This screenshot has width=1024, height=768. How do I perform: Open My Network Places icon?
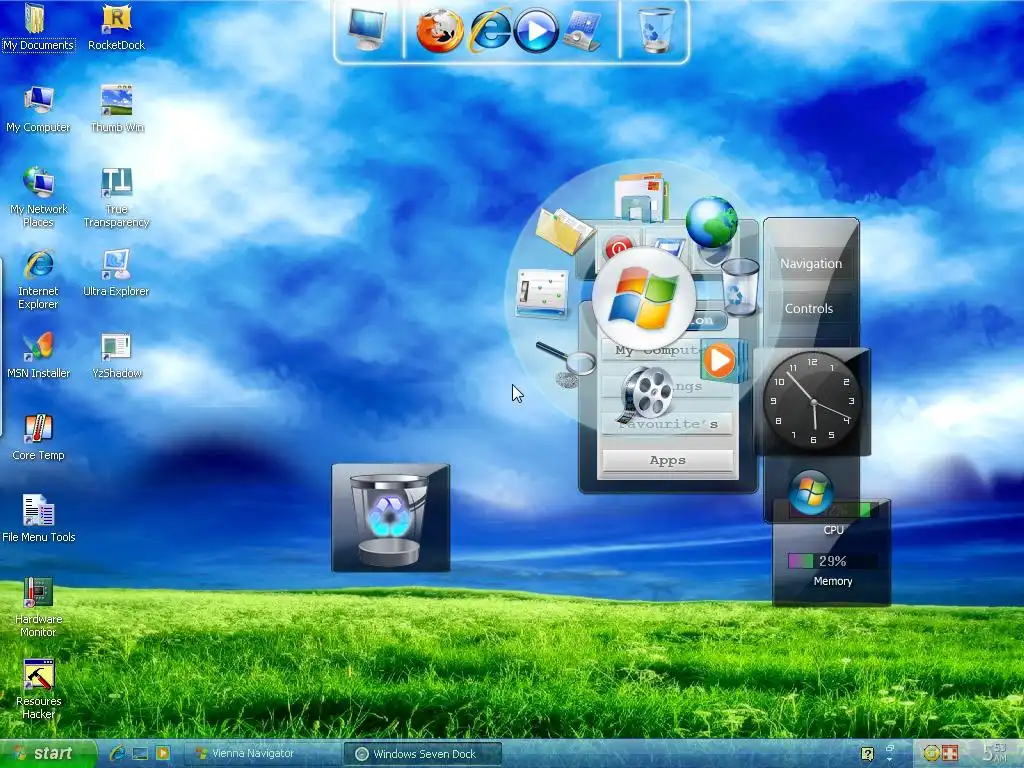[x=38, y=197]
